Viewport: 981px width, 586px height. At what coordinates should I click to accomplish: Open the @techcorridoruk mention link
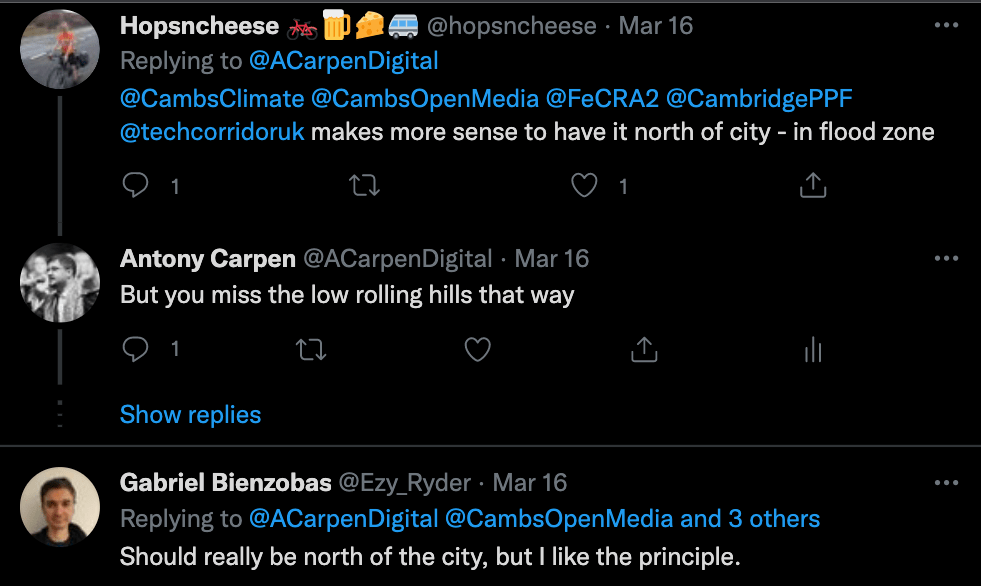[211, 132]
